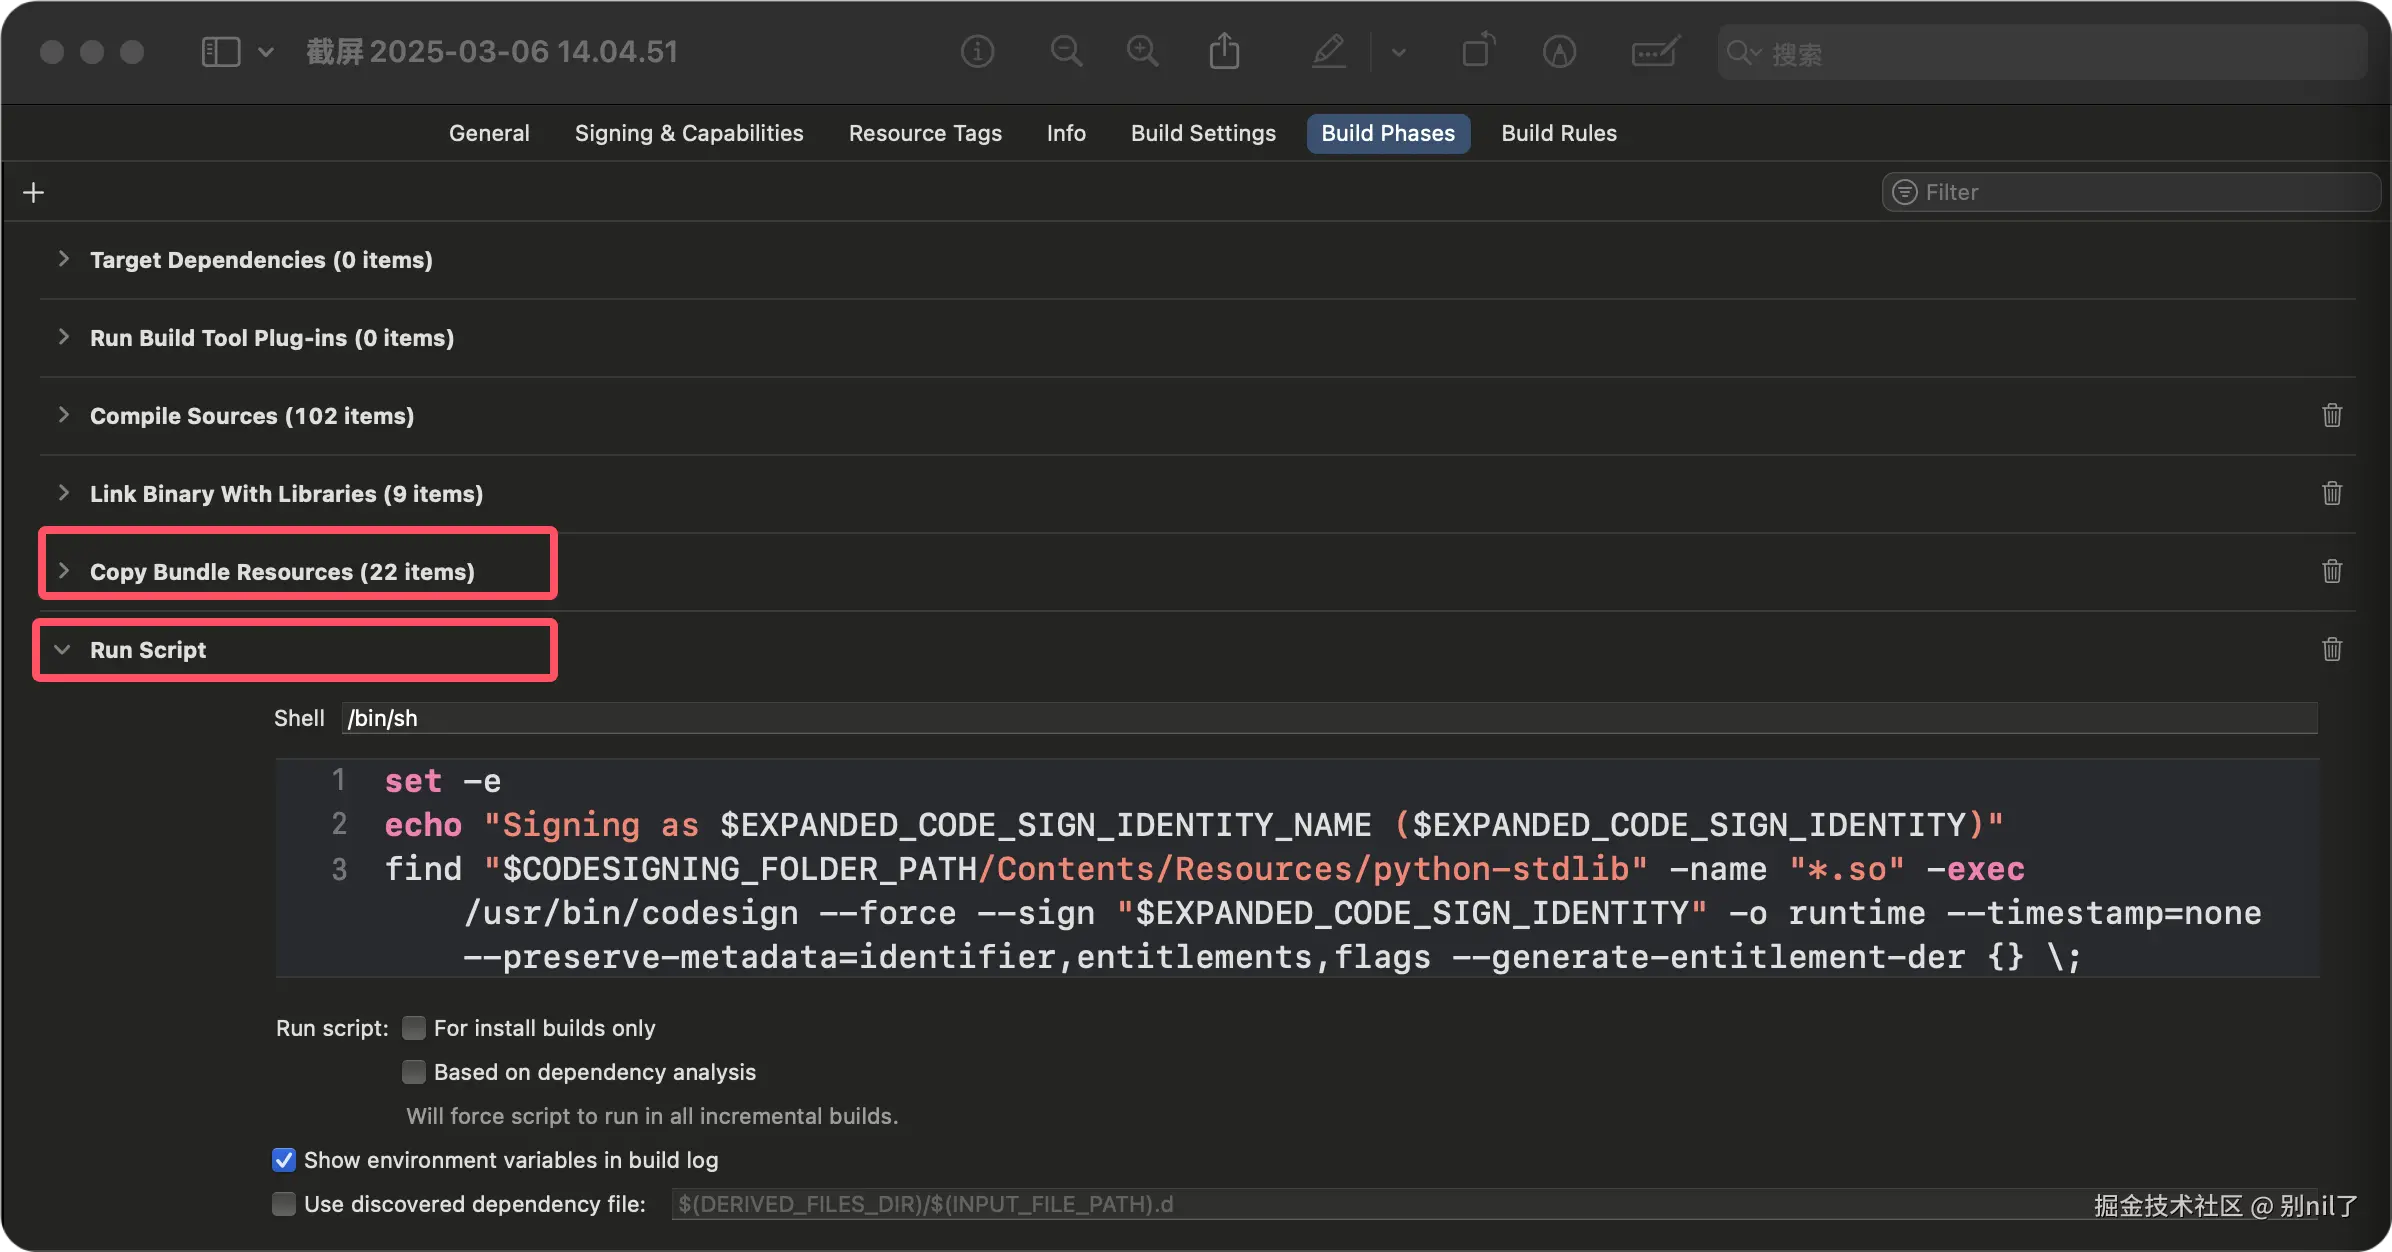This screenshot has height=1252, width=2392.
Task: Select the markup pencil tool
Action: coord(1329,51)
